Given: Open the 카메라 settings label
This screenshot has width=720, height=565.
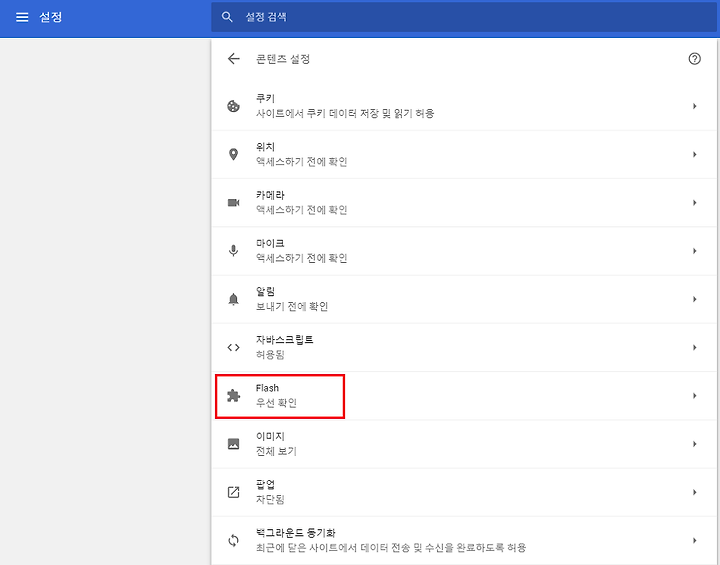Looking at the screenshot, I should click(270, 195).
